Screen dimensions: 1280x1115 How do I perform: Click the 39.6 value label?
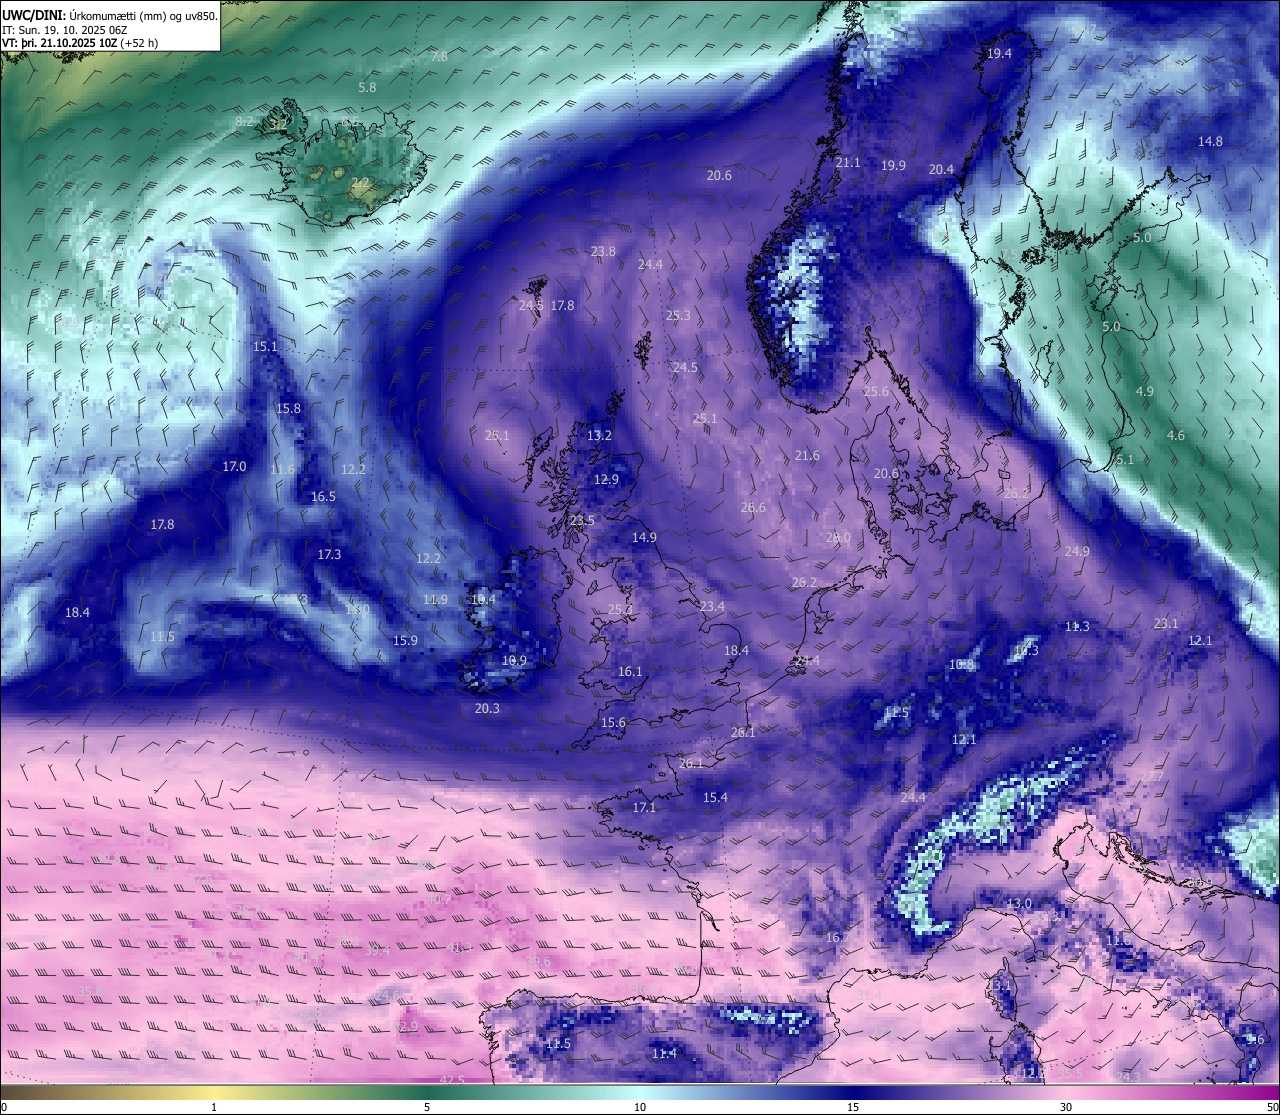(x=538, y=962)
